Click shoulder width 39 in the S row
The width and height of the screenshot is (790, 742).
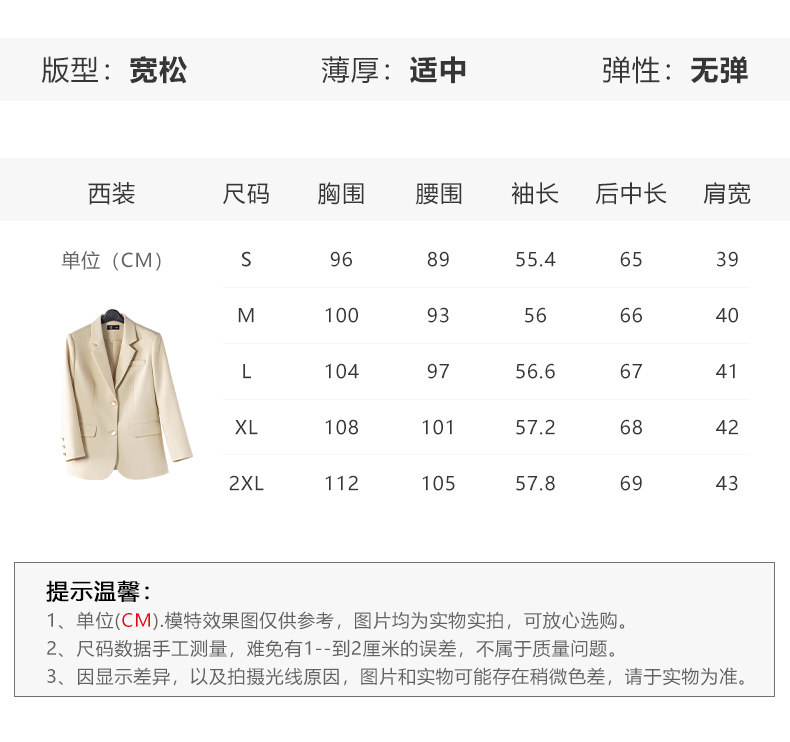tap(727, 259)
